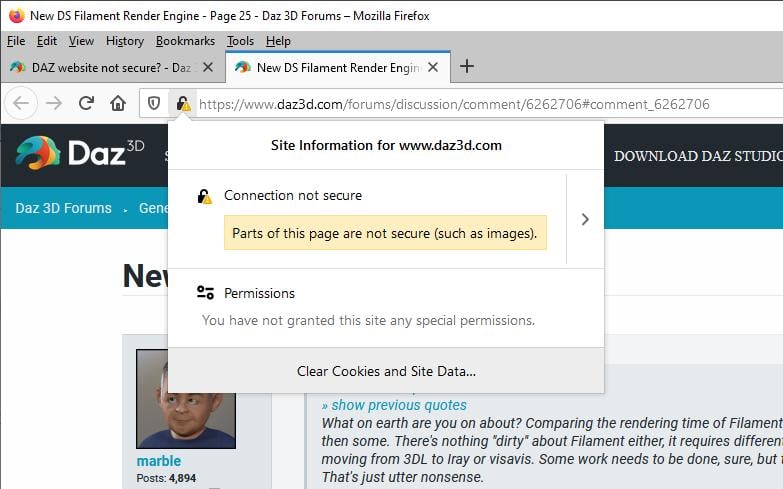This screenshot has width=783, height=489.
Task: Reload the current page
Action: click(86, 103)
